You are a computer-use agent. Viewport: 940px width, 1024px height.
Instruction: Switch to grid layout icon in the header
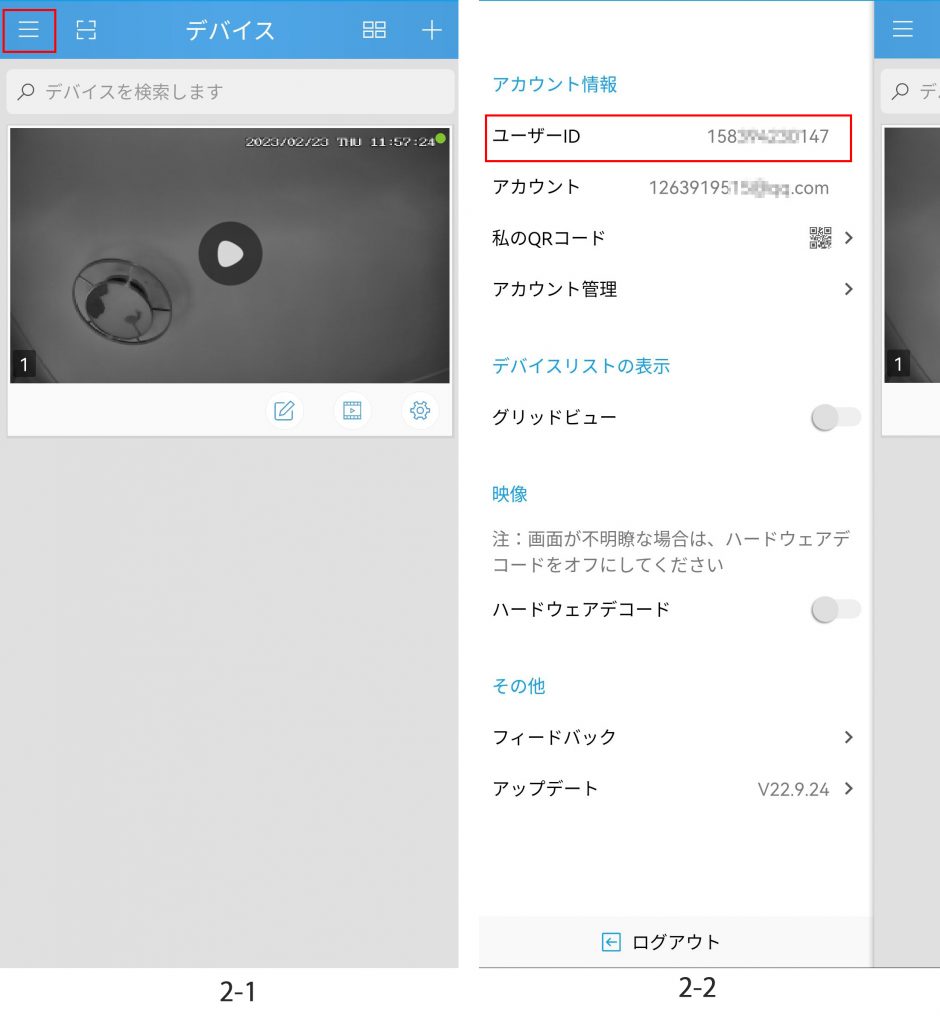click(374, 30)
